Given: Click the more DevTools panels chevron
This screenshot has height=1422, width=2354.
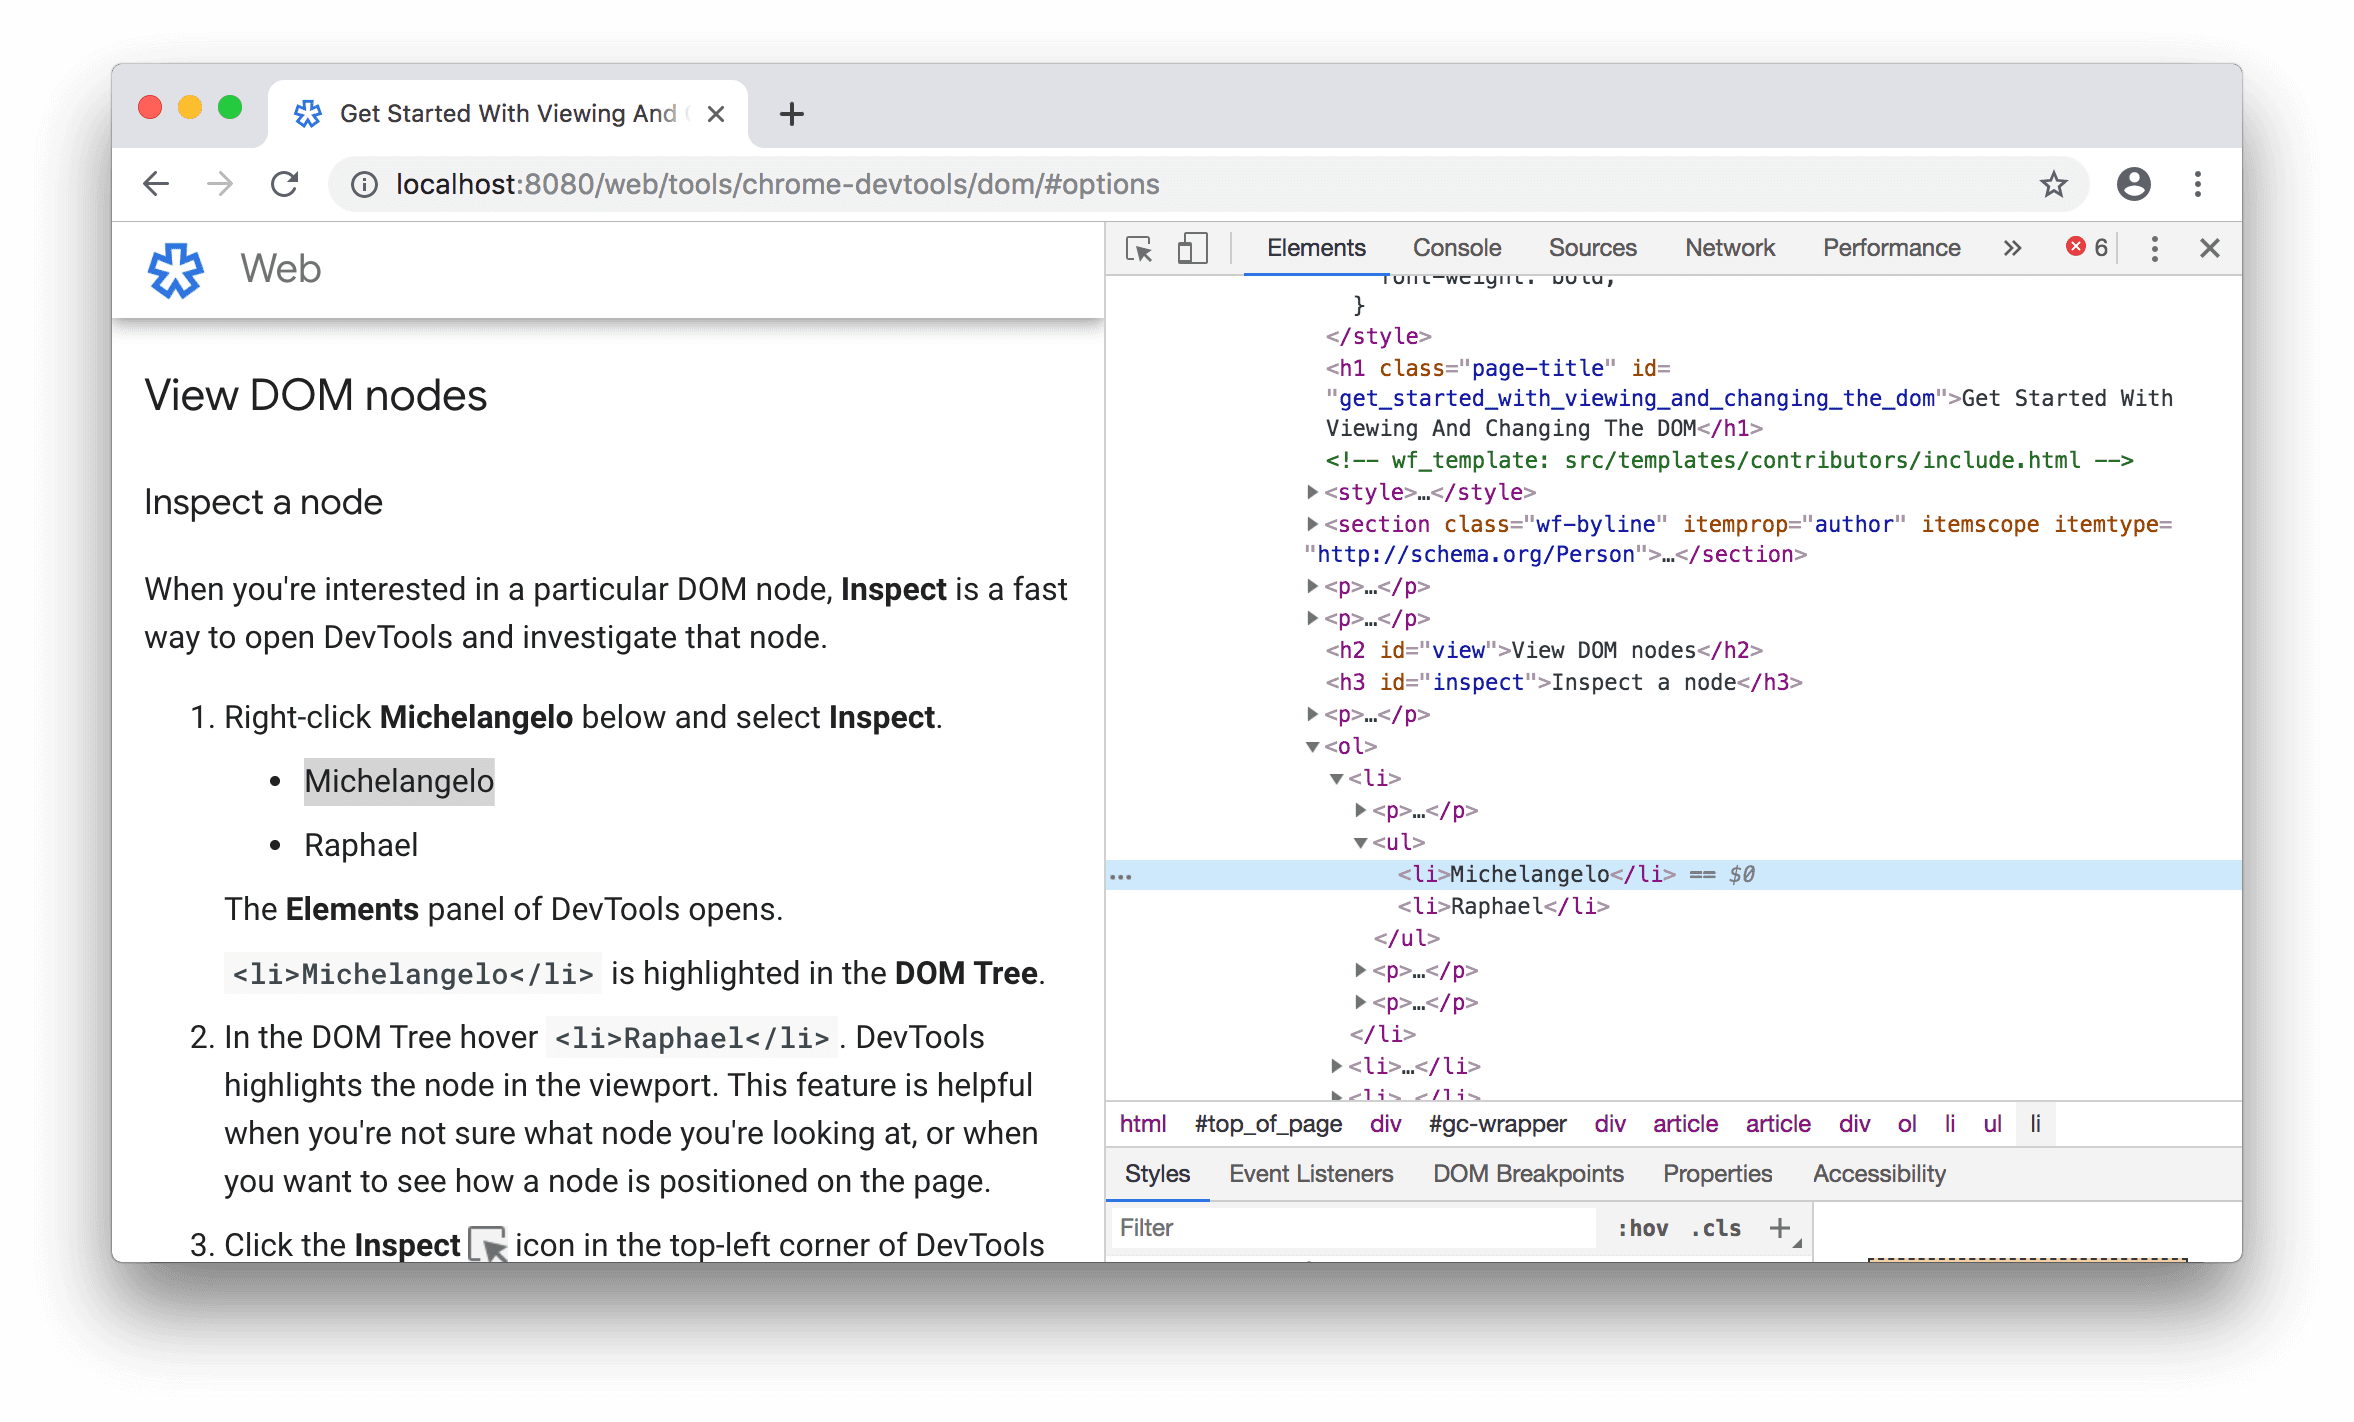Looking at the screenshot, I should [2011, 247].
